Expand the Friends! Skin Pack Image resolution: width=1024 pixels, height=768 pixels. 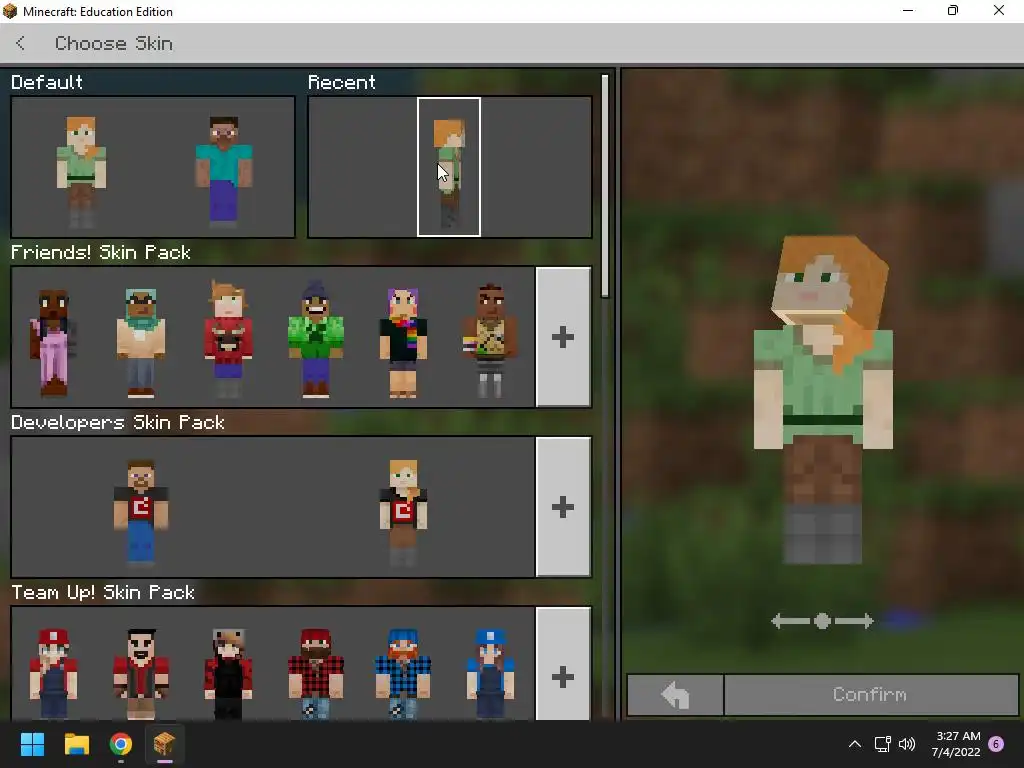563,337
